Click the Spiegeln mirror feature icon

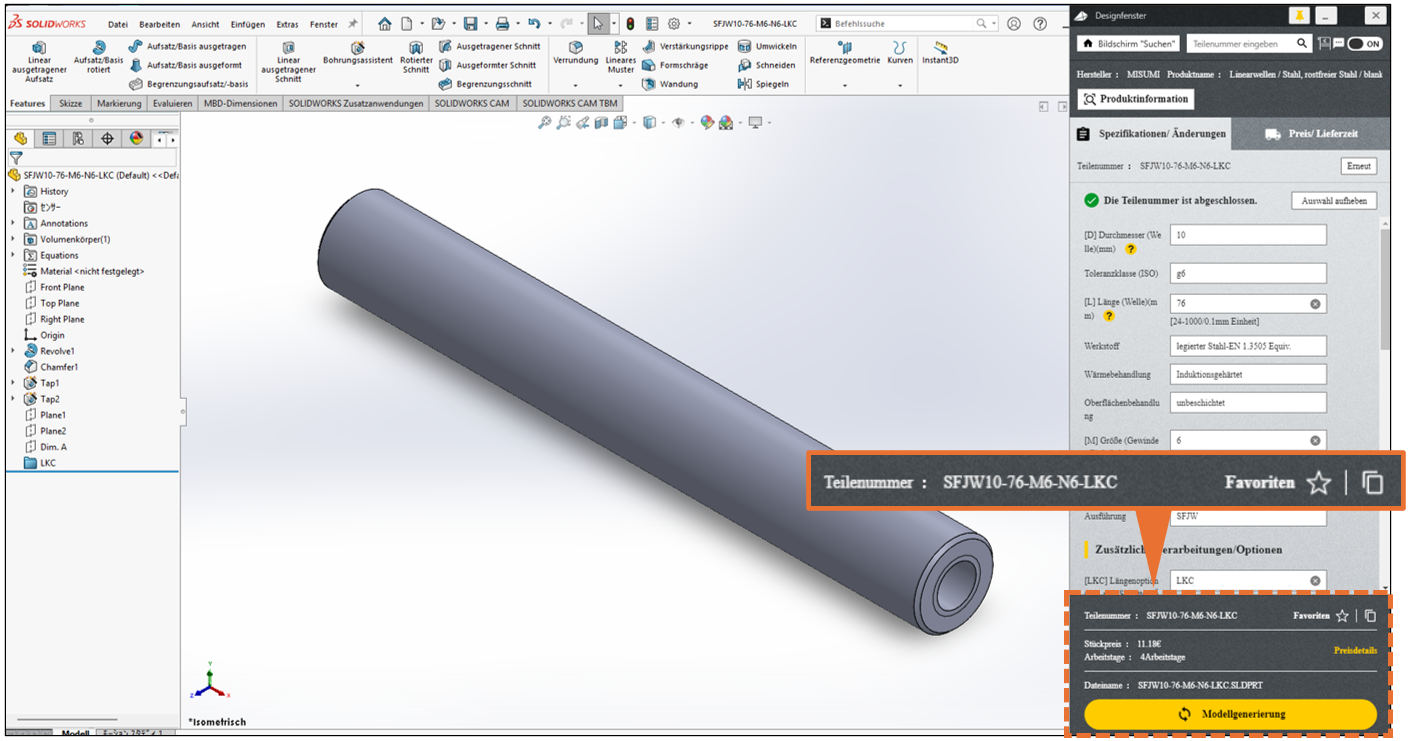pos(744,84)
